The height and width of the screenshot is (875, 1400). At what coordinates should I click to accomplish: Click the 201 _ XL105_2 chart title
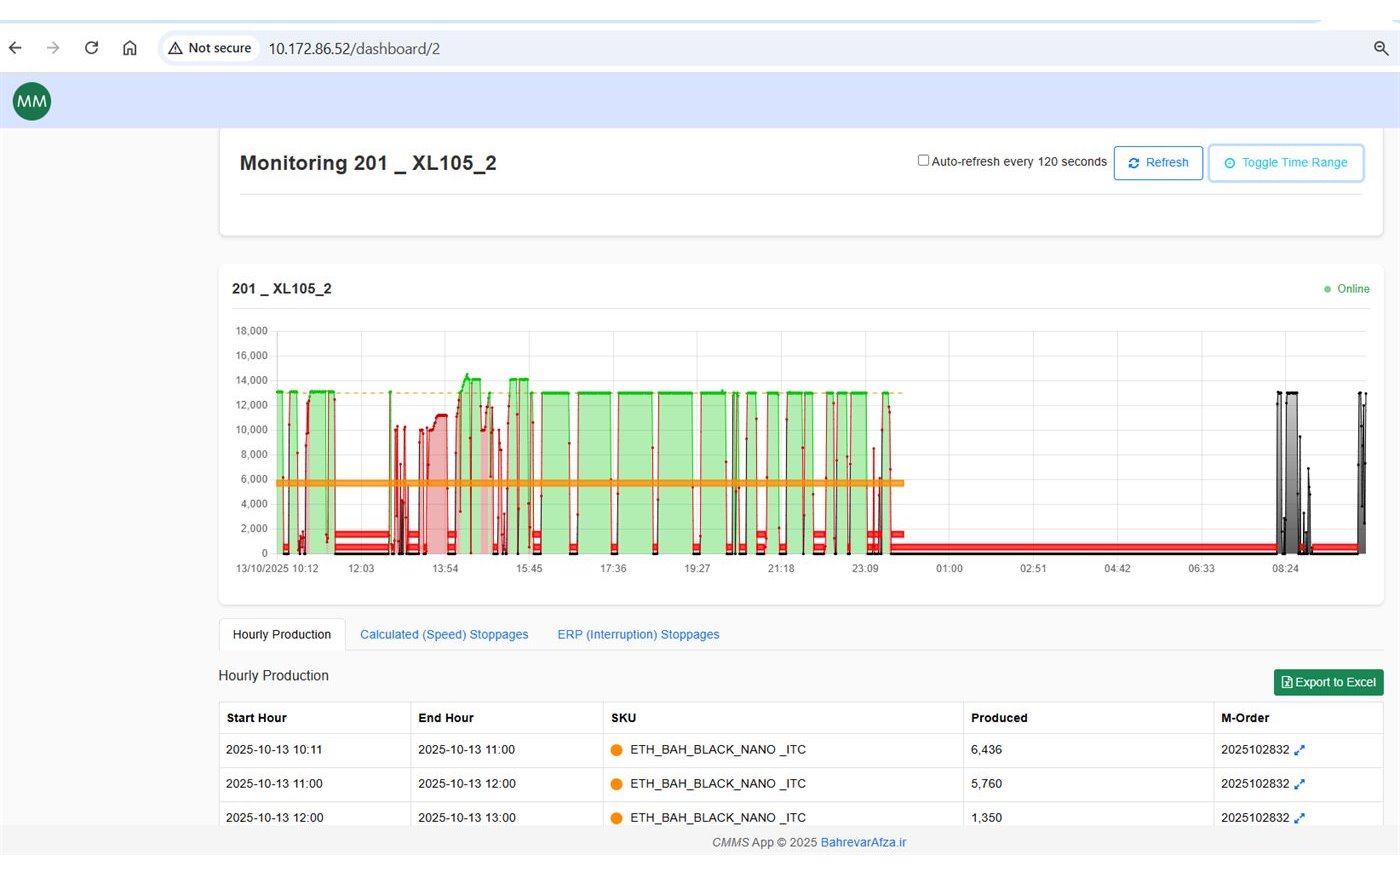click(282, 289)
